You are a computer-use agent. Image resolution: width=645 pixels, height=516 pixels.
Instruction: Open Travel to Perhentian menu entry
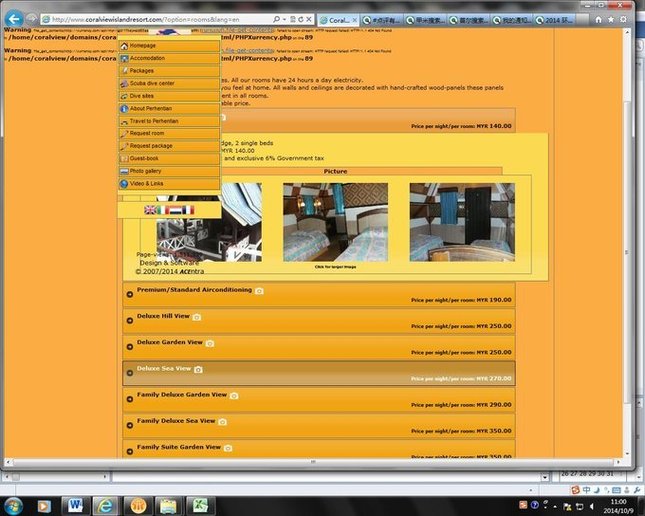click(169, 121)
